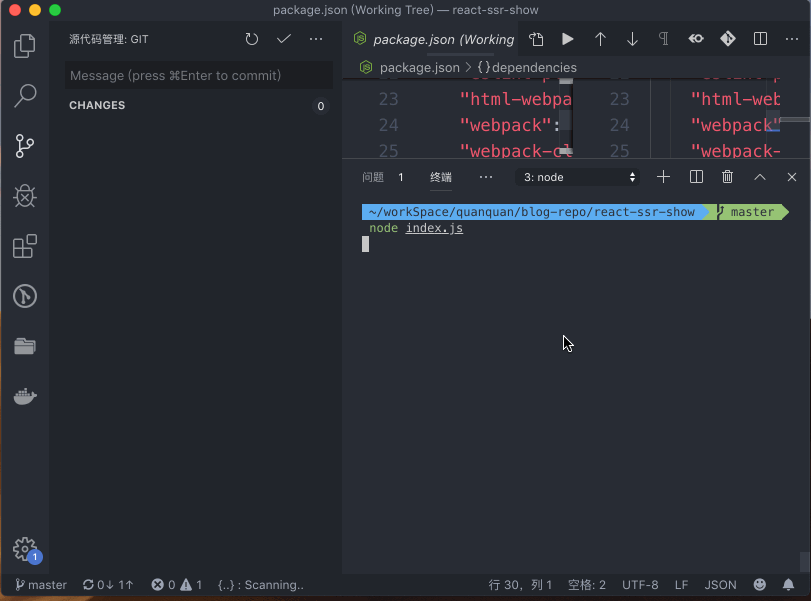
Task: Open the Explorer view in the activity bar
Action: tap(24, 46)
